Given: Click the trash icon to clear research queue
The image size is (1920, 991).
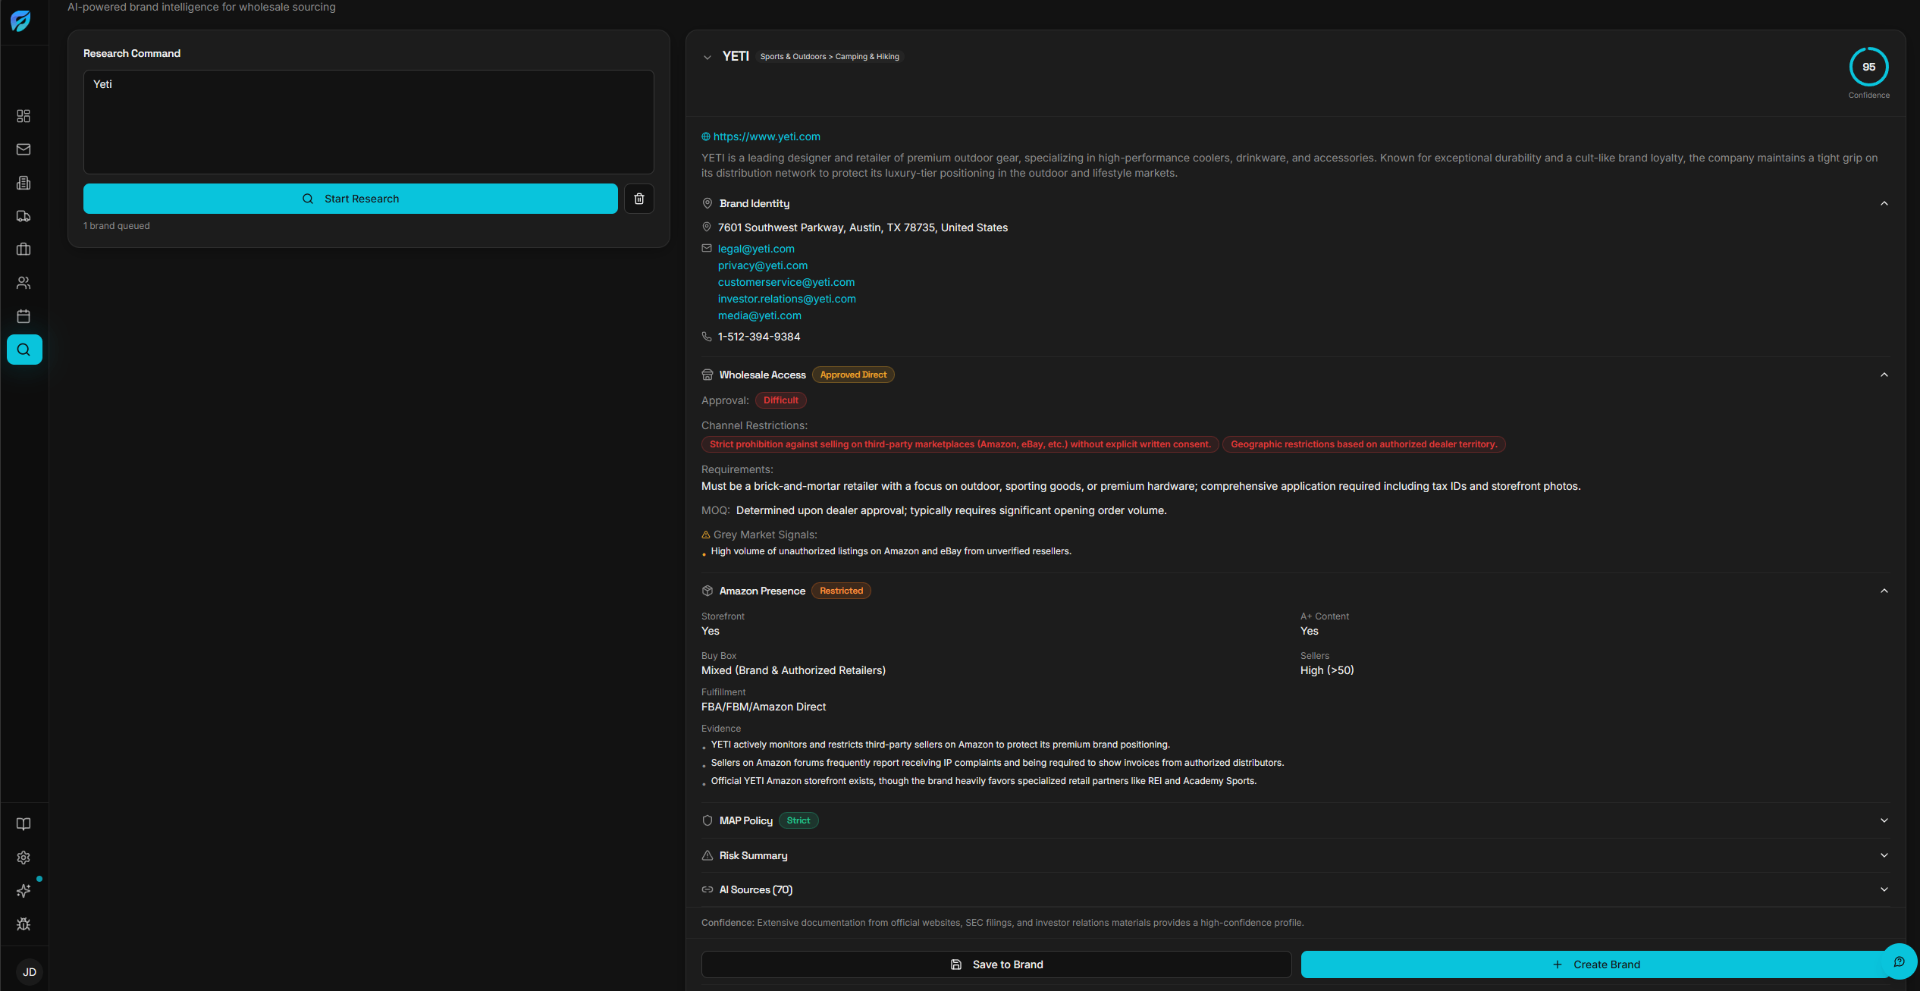Looking at the screenshot, I should pos(639,199).
